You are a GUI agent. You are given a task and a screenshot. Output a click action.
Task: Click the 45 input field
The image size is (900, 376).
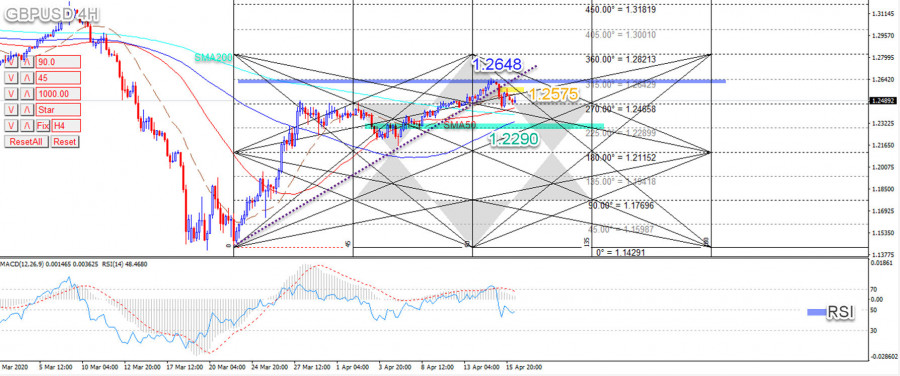pos(59,77)
